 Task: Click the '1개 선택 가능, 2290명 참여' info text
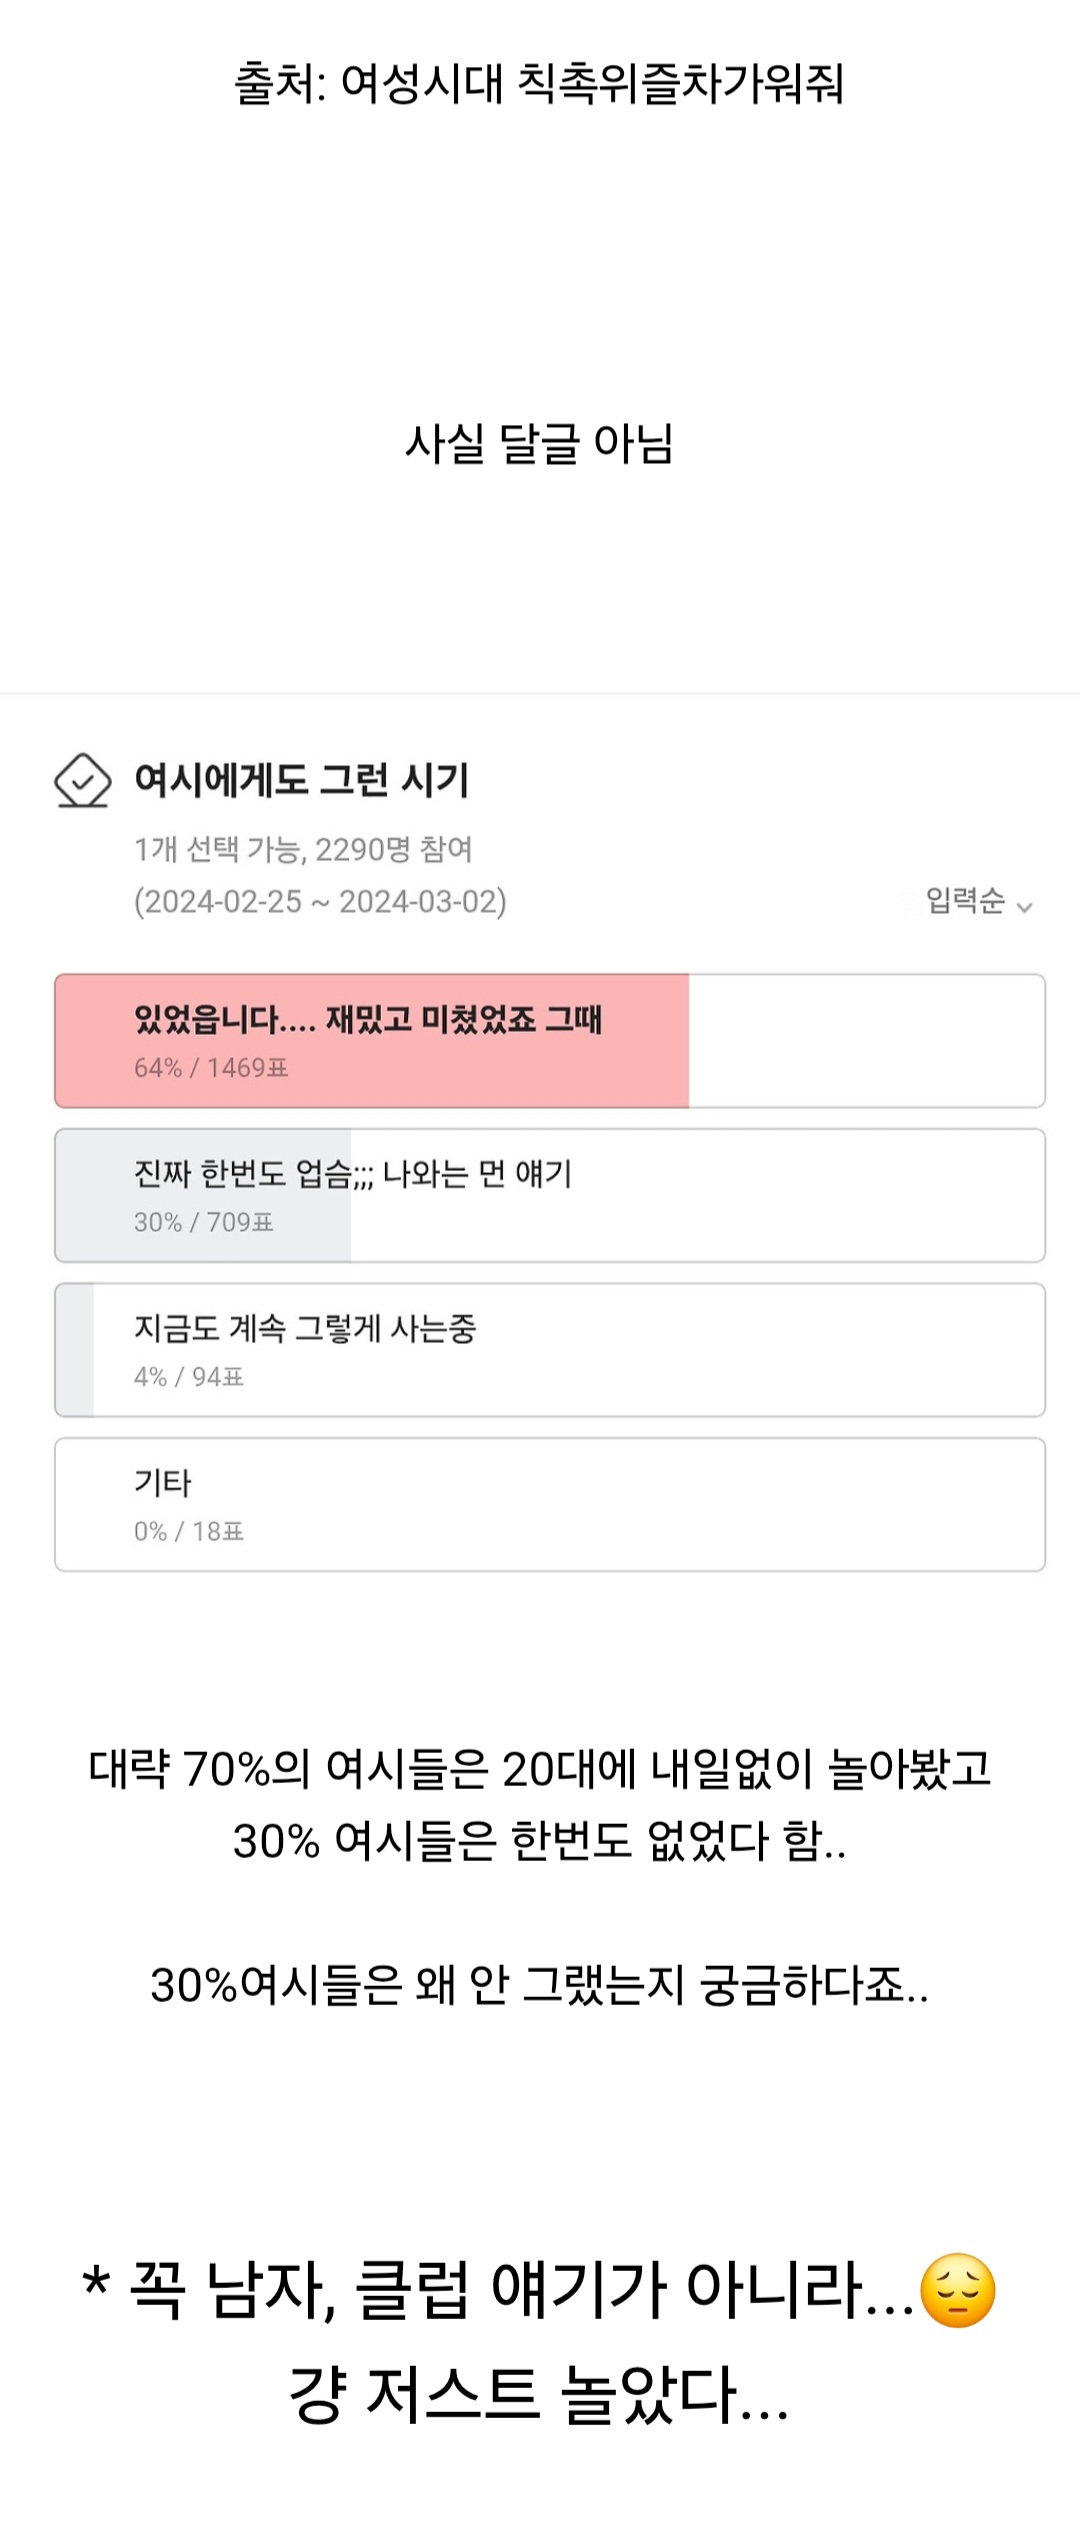pyautogui.click(x=303, y=850)
